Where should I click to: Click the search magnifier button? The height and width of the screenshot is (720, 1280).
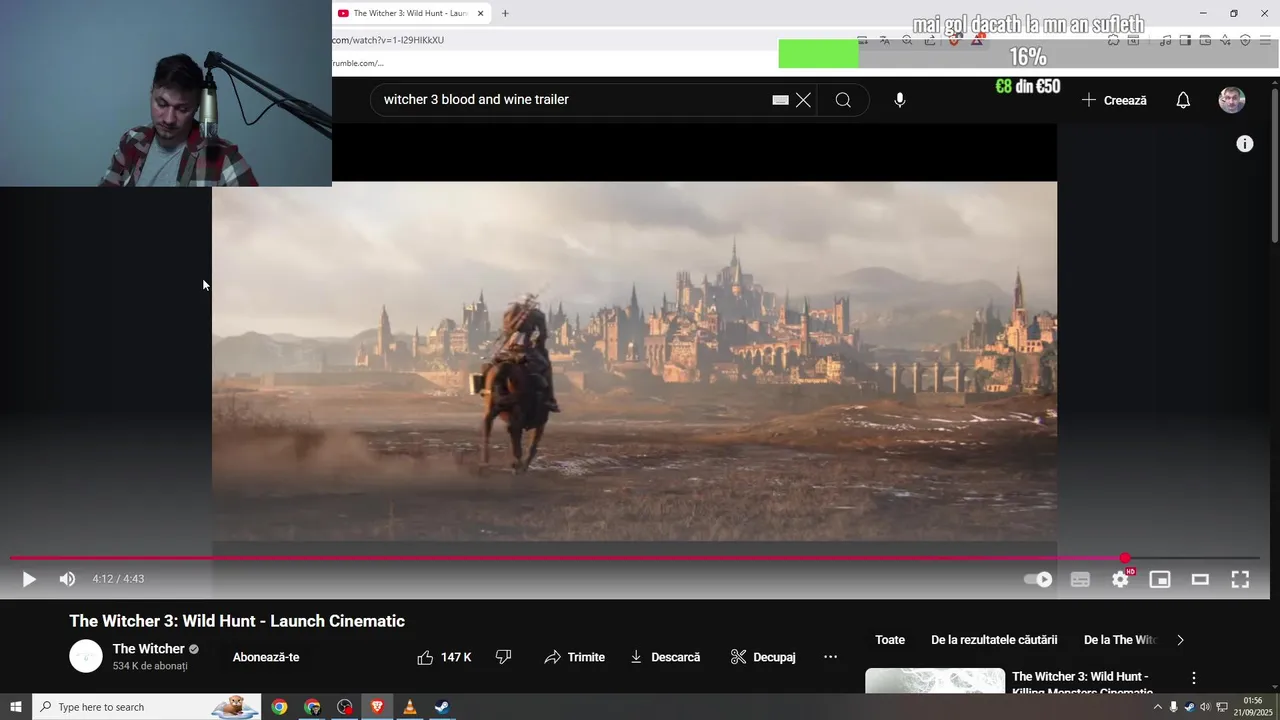843,100
